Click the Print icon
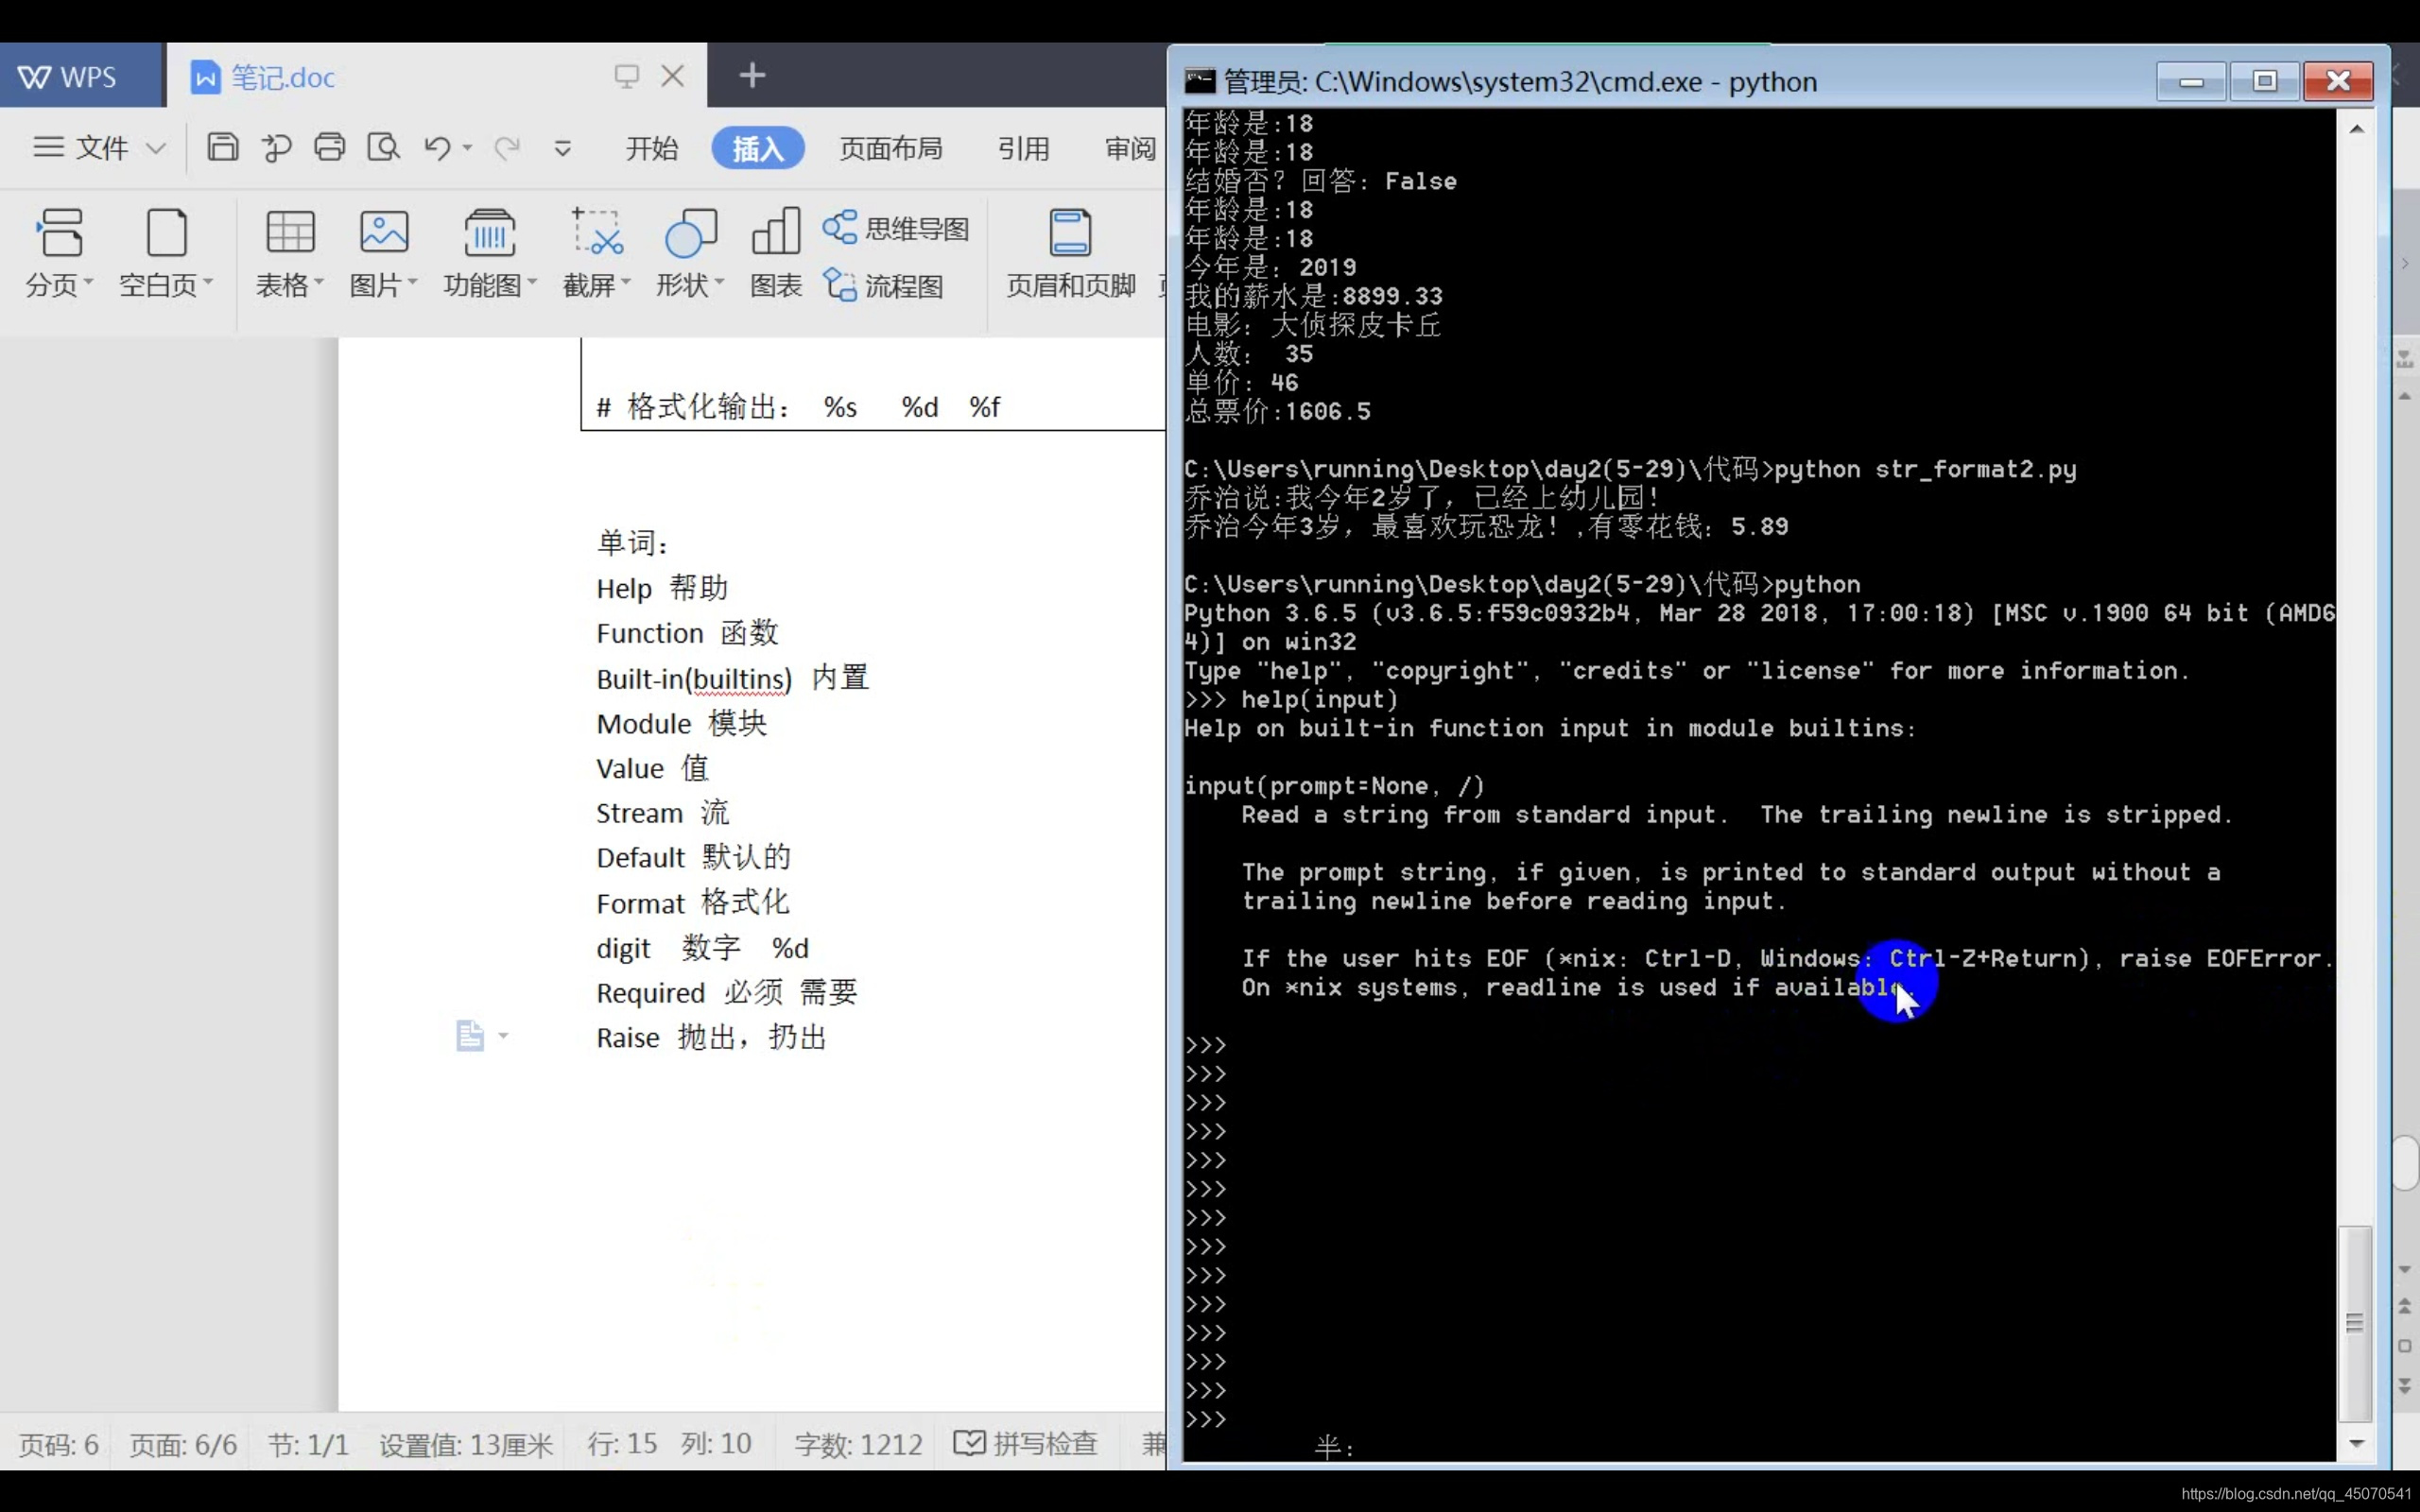Image resolution: width=2420 pixels, height=1512 pixels. click(329, 148)
